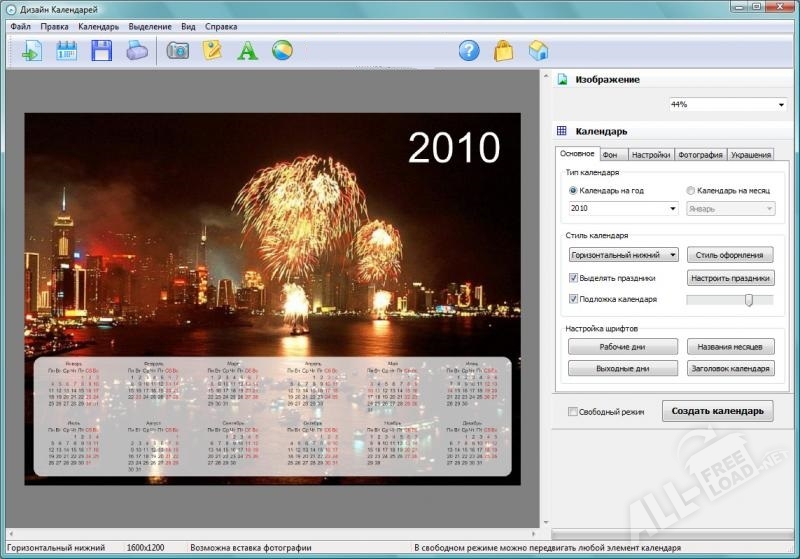
Task: Open help with the blue question mark icon
Action: 469,51
